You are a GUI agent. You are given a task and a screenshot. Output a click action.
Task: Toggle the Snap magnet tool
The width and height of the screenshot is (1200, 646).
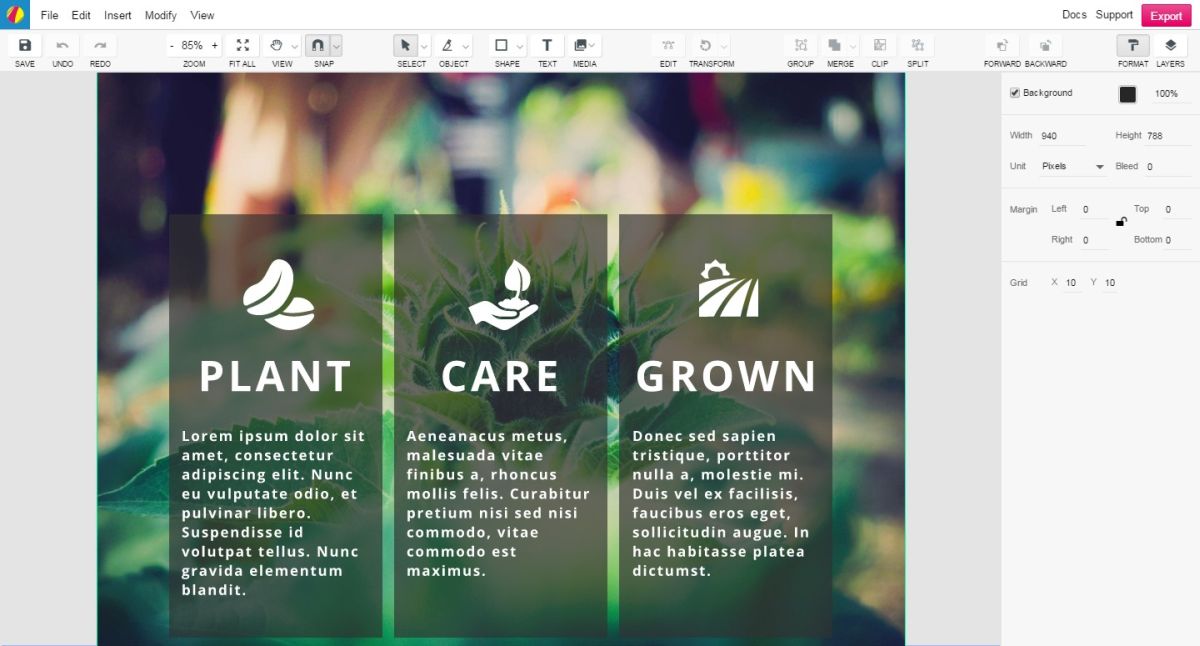point(317,45)
